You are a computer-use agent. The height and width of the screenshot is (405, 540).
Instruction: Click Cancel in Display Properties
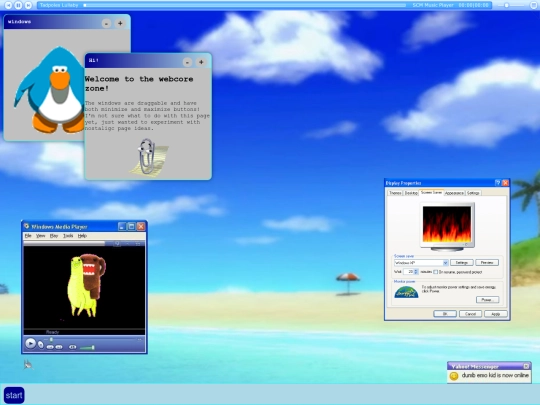[470, 314]
